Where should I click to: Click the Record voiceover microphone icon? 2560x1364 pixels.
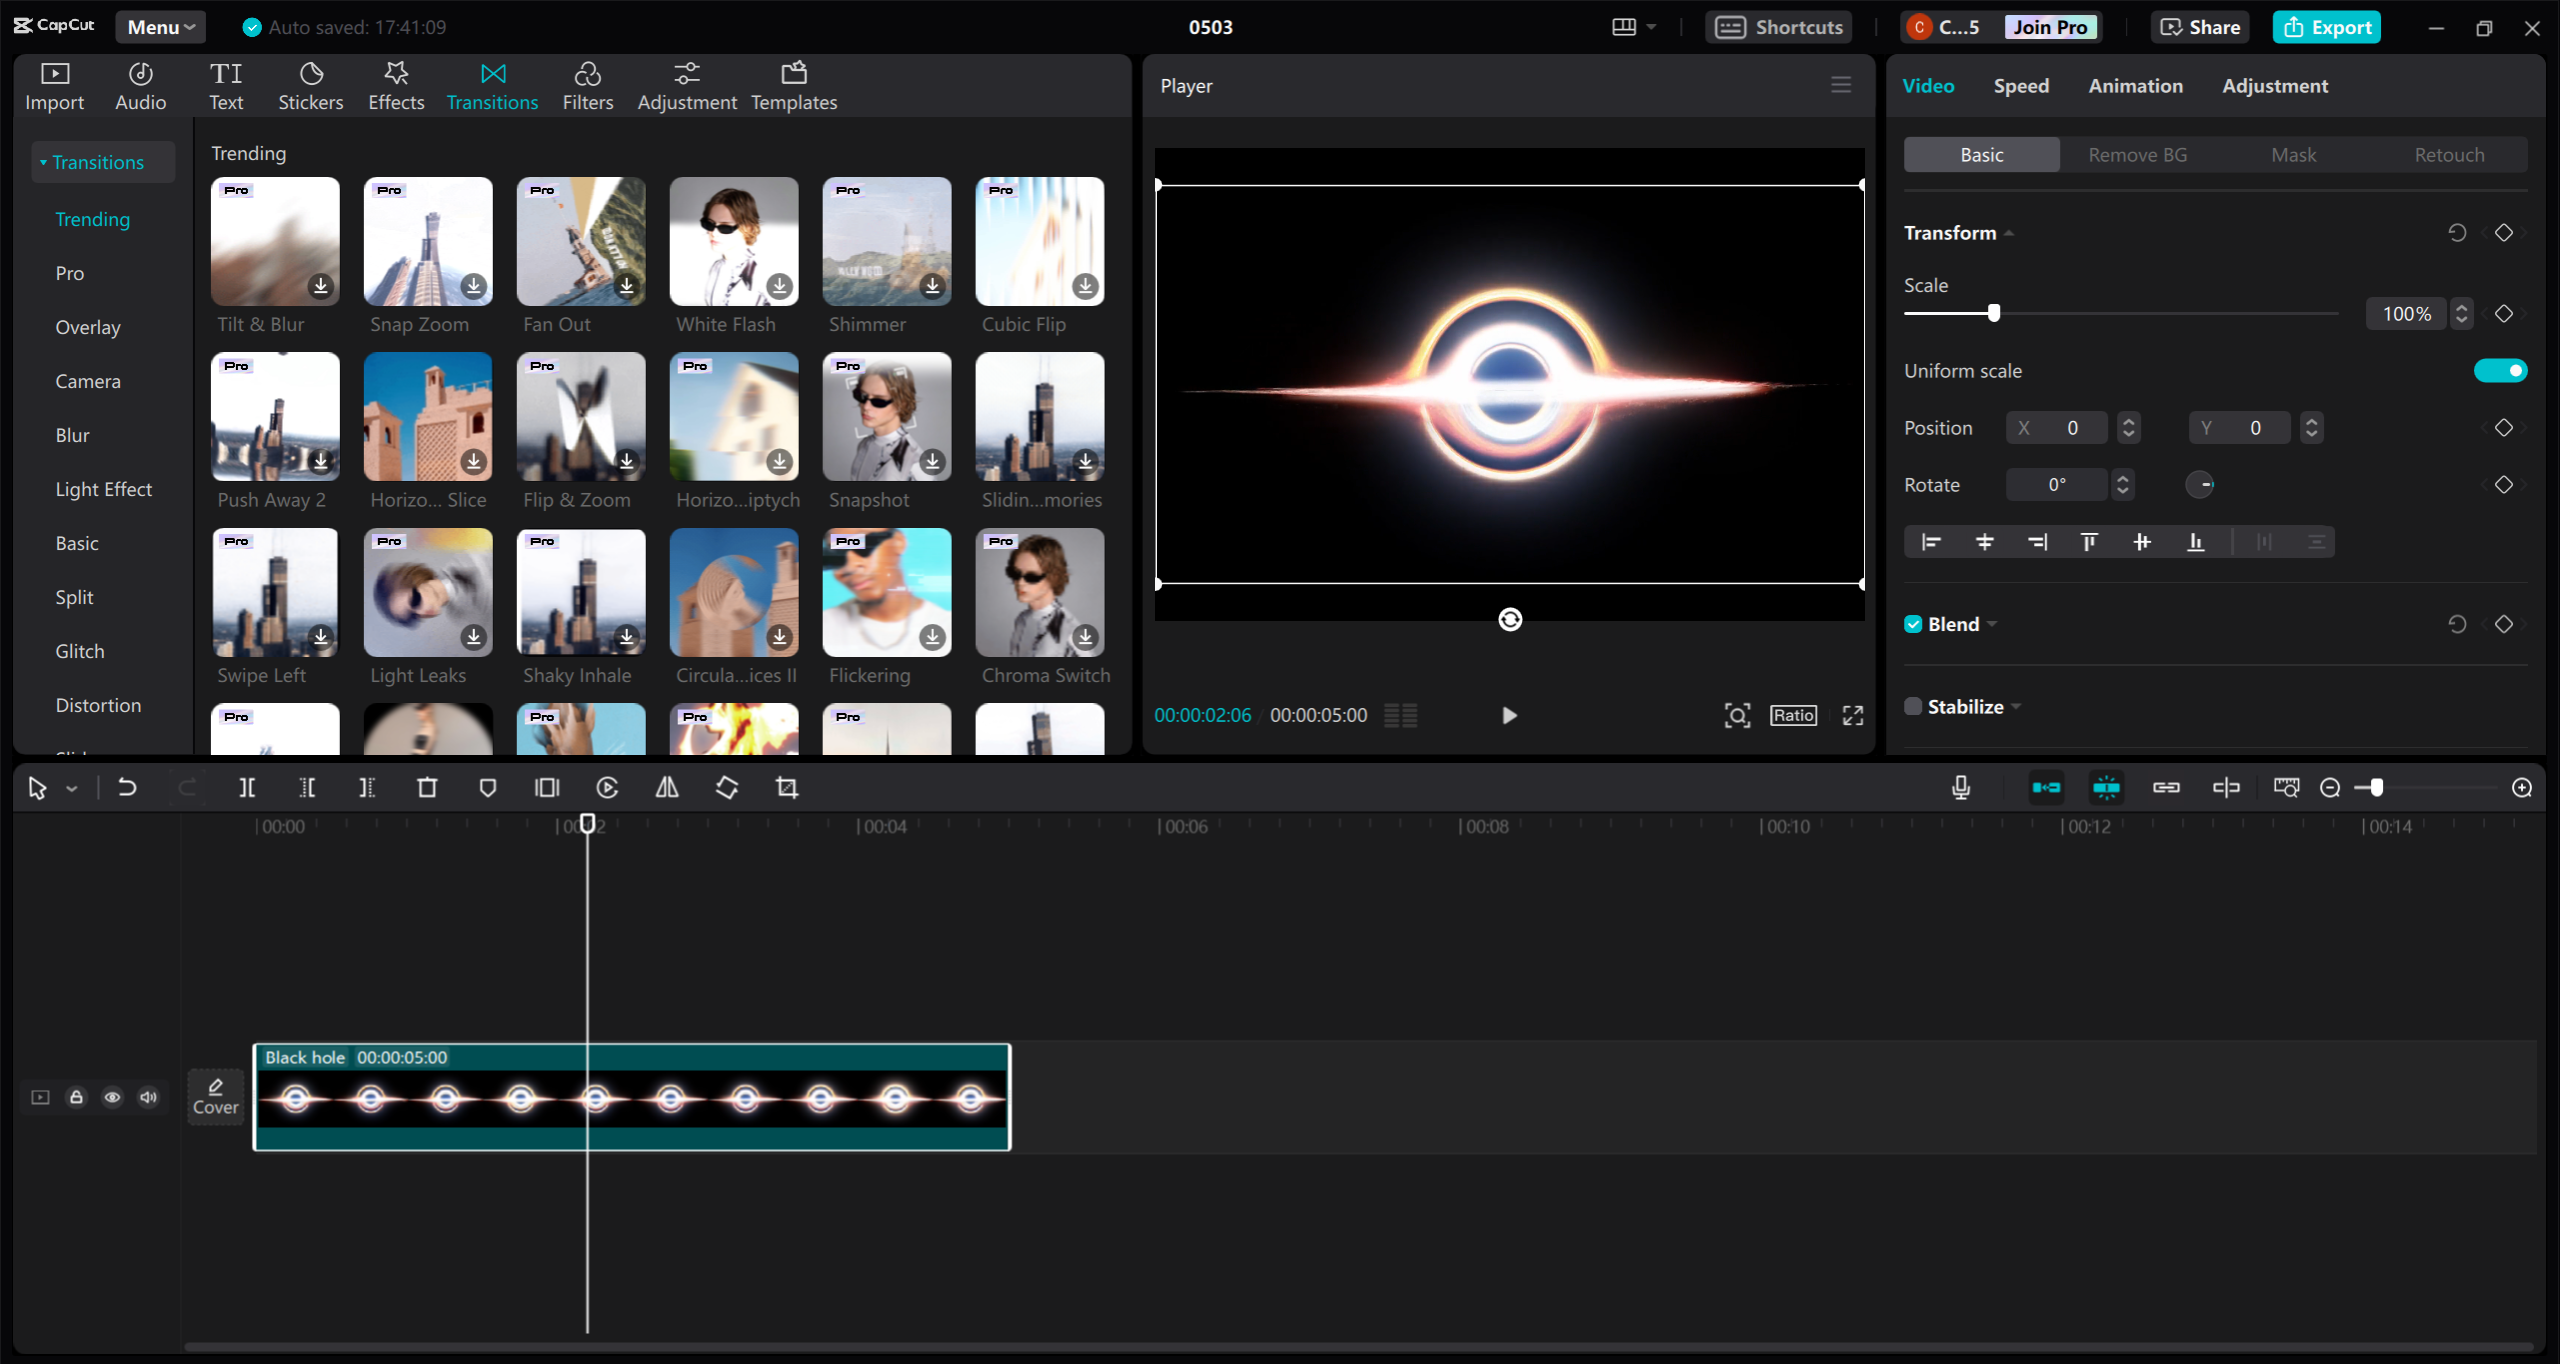pyautogui.click(x=1960, y=787)
